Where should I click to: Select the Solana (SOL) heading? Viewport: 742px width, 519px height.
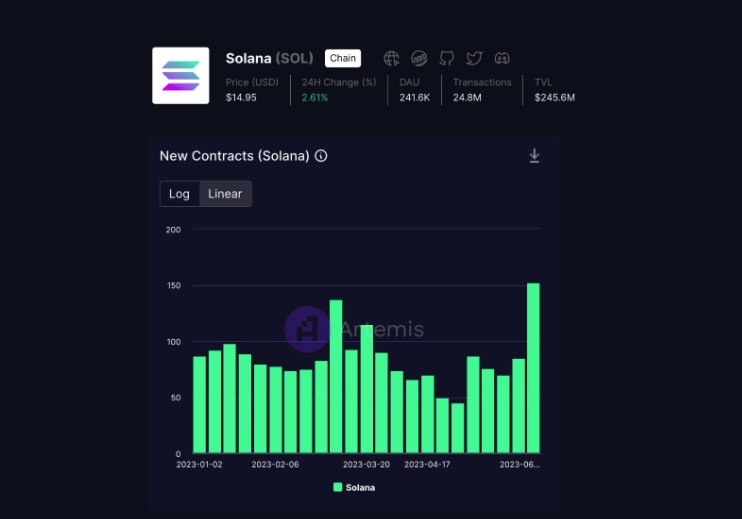pyautogui.click(x=269, y=58)
